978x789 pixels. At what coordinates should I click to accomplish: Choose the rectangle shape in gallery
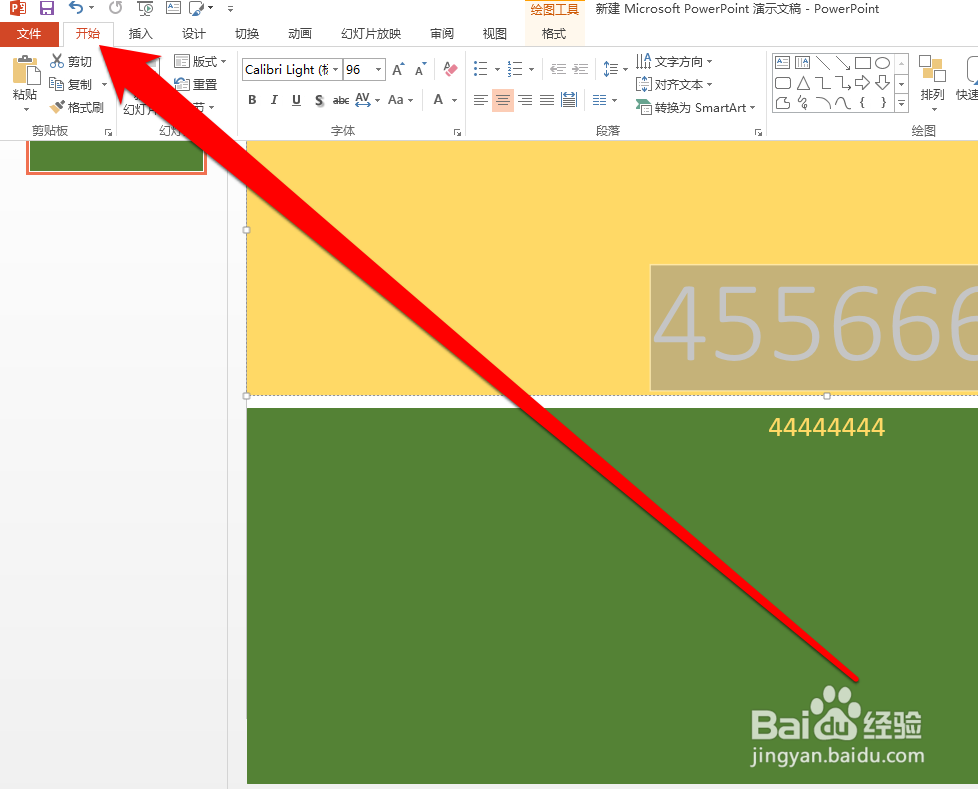pos(863,63)
